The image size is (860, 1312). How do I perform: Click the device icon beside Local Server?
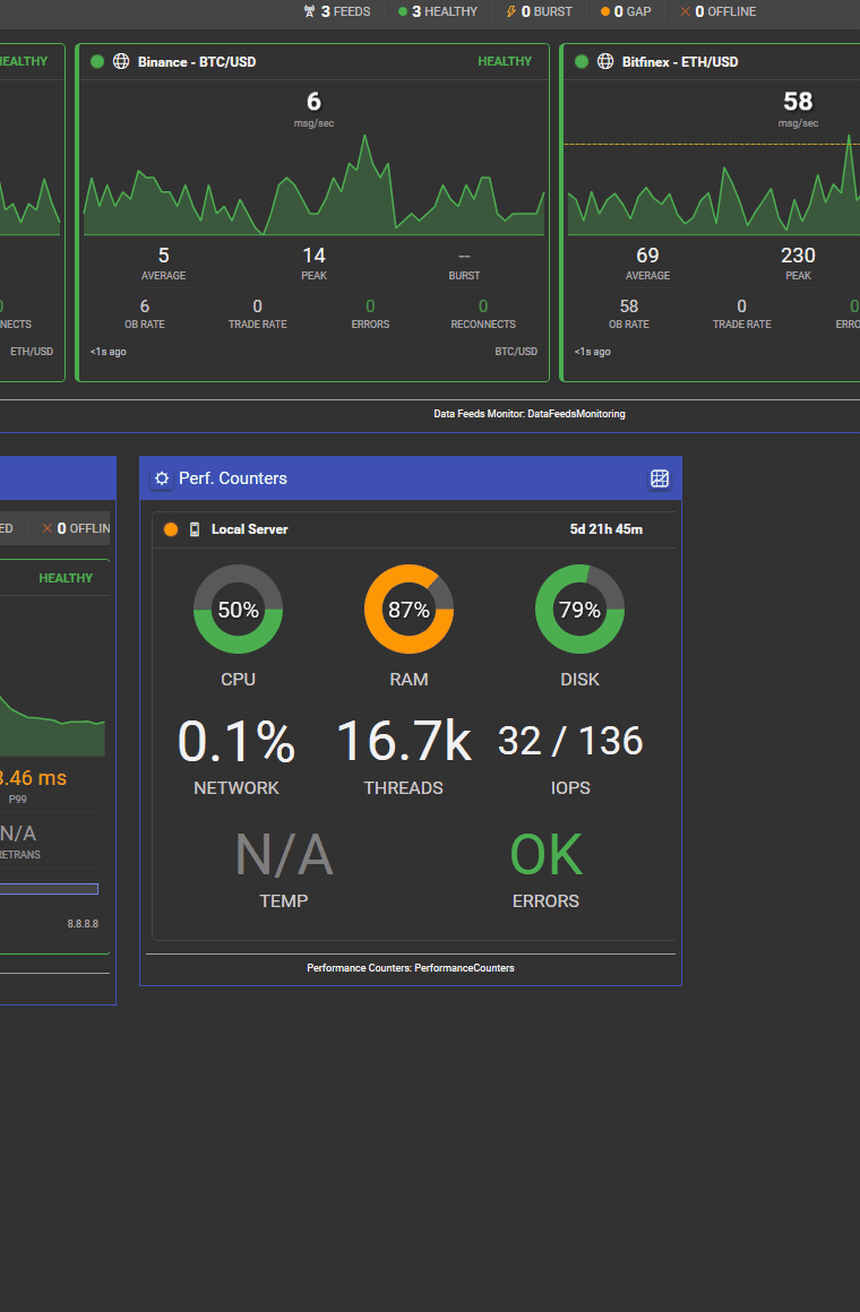click(195, 529)
